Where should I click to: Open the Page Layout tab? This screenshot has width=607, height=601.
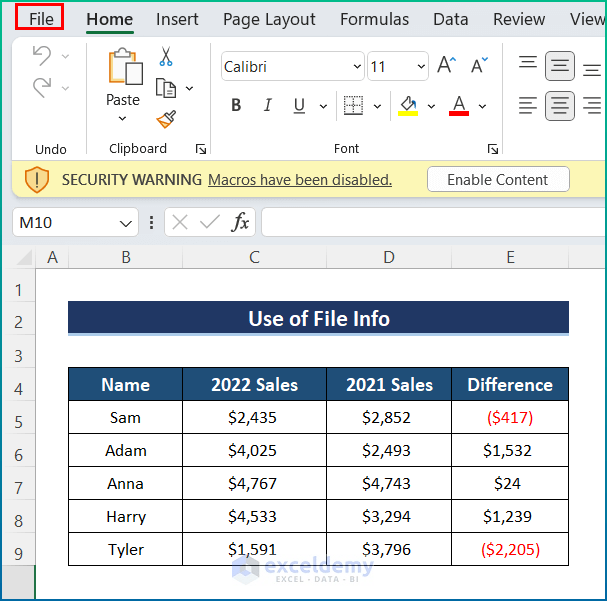pos(269,19)
